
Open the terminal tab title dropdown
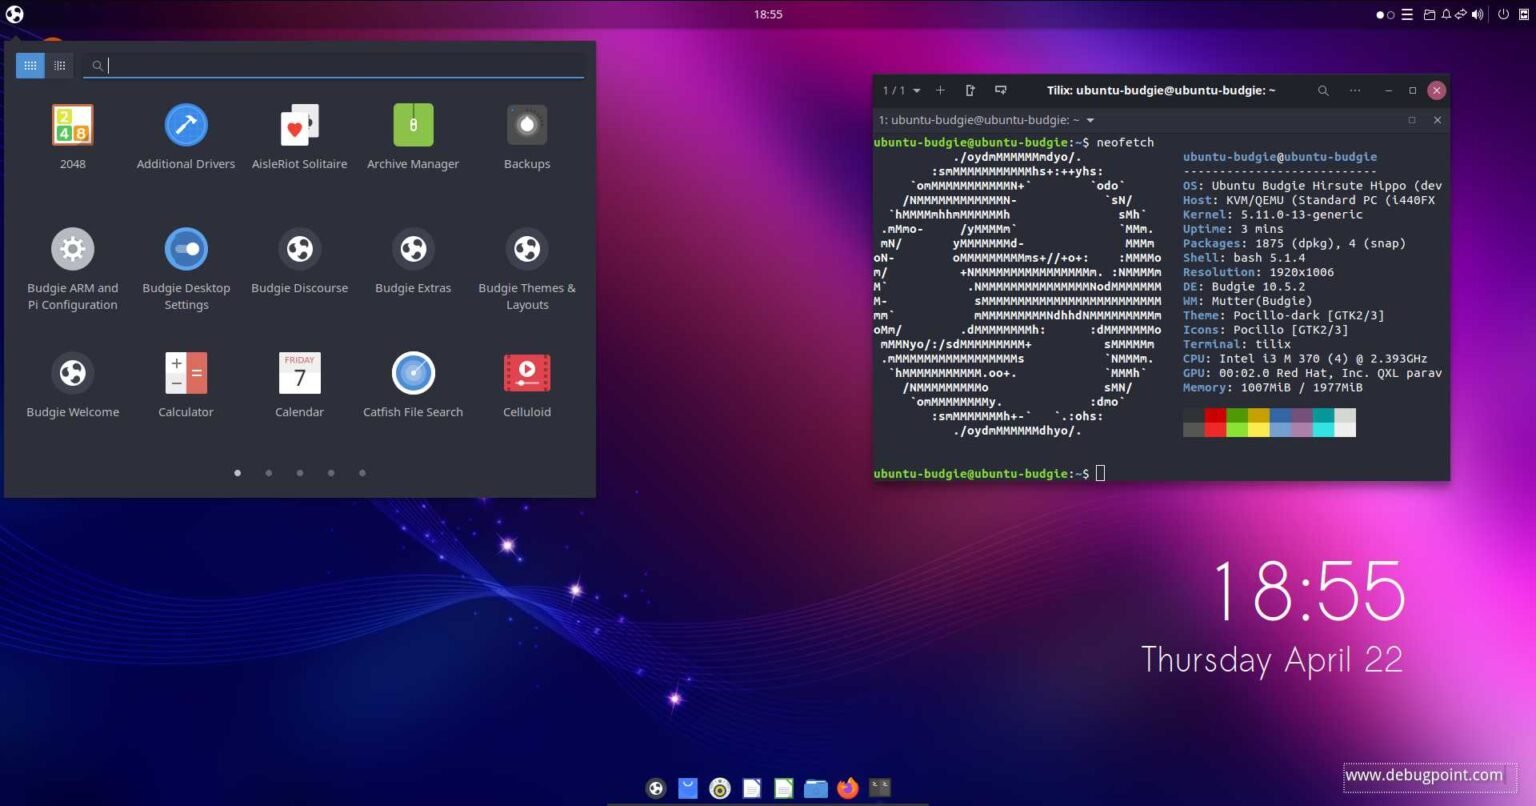point(1089,120)
